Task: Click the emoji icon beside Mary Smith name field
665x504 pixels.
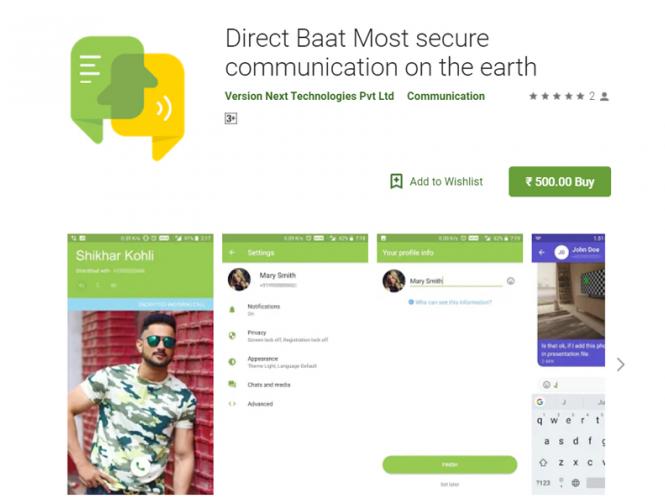Action: pos(511,281)
